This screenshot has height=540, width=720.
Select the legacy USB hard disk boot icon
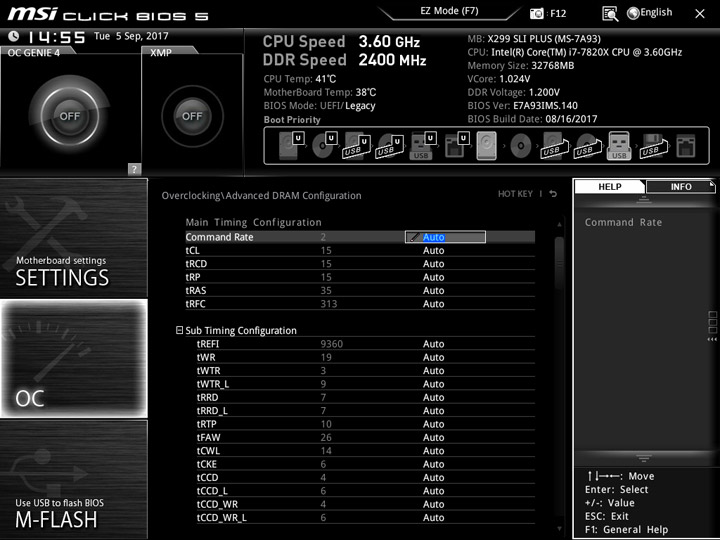click(x=554, y=146)
